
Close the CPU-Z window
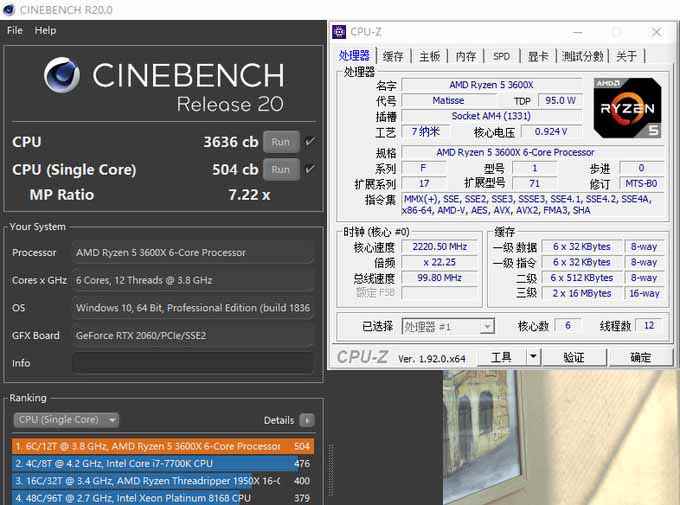click(657, 32)
